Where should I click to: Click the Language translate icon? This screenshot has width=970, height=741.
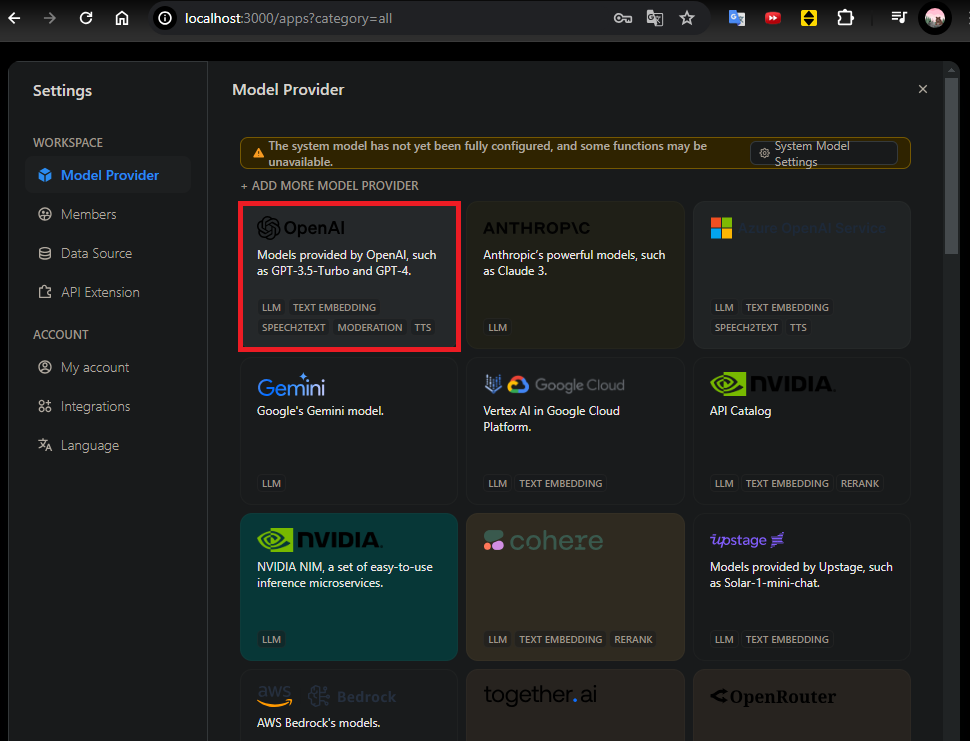(x=45, y=445)
